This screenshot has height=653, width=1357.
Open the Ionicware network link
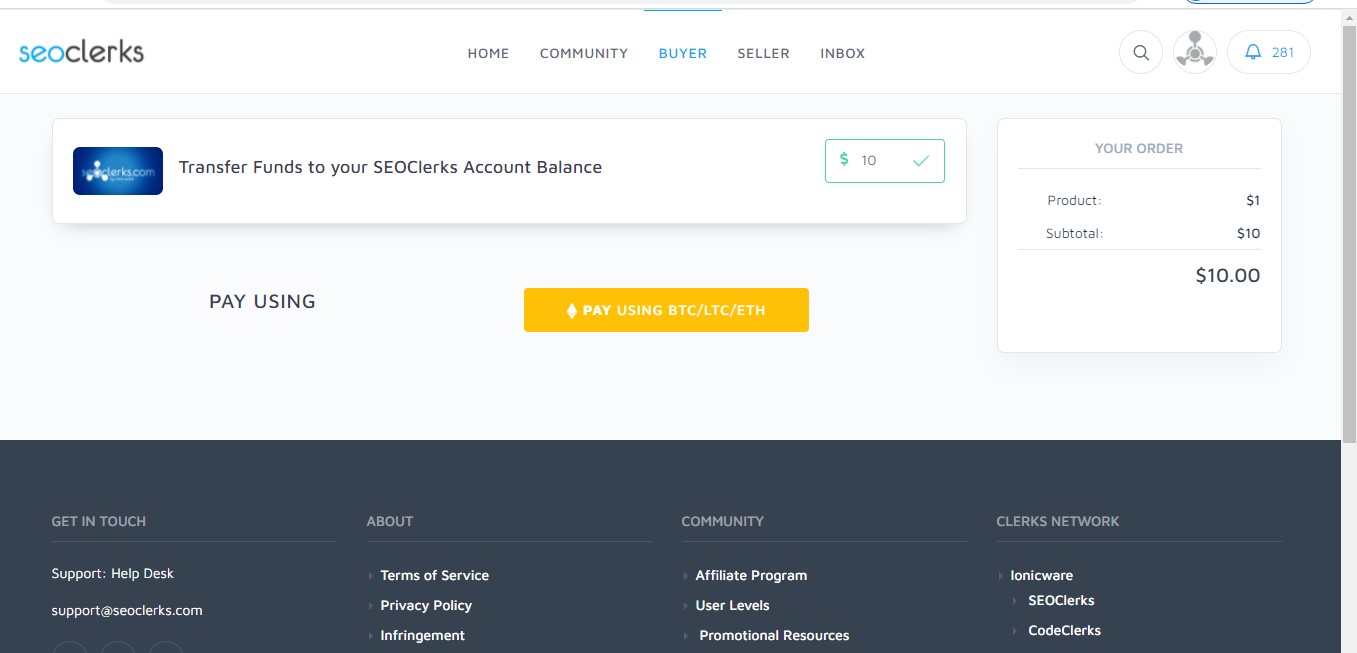[x=1042, y=575]
